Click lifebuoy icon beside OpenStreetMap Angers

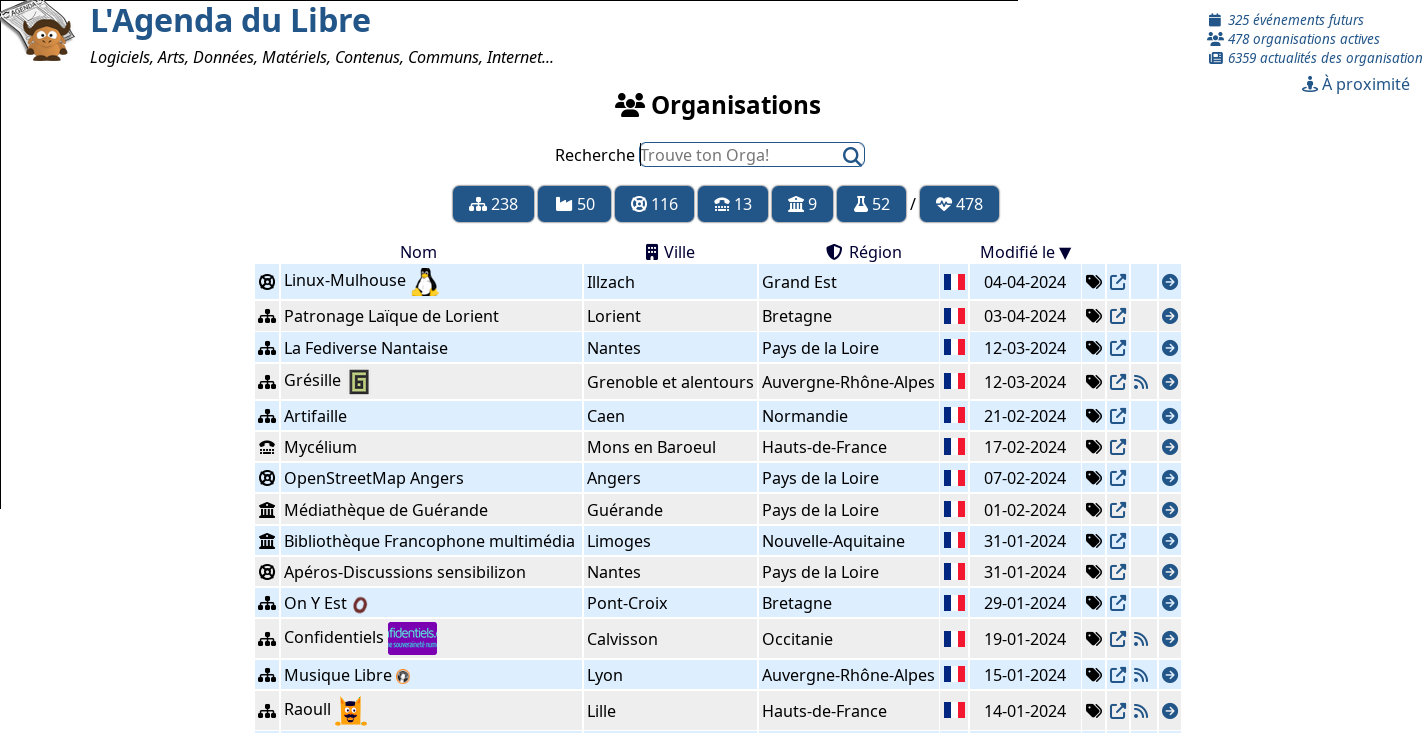267,478
